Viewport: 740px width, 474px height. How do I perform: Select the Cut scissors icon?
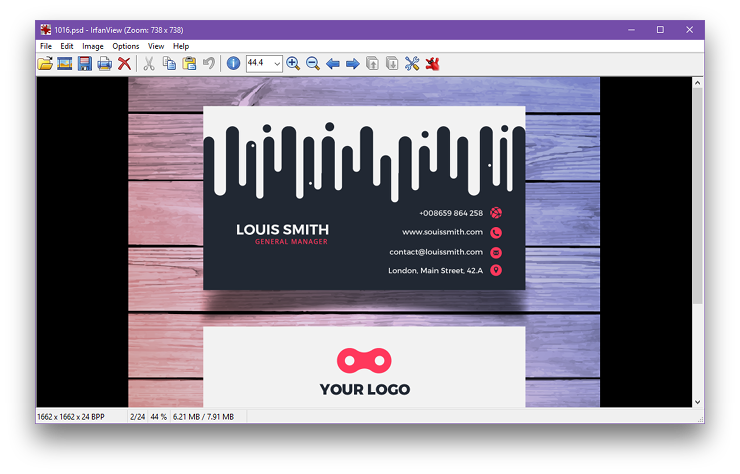pyautogui.click(x=149, y=64)
